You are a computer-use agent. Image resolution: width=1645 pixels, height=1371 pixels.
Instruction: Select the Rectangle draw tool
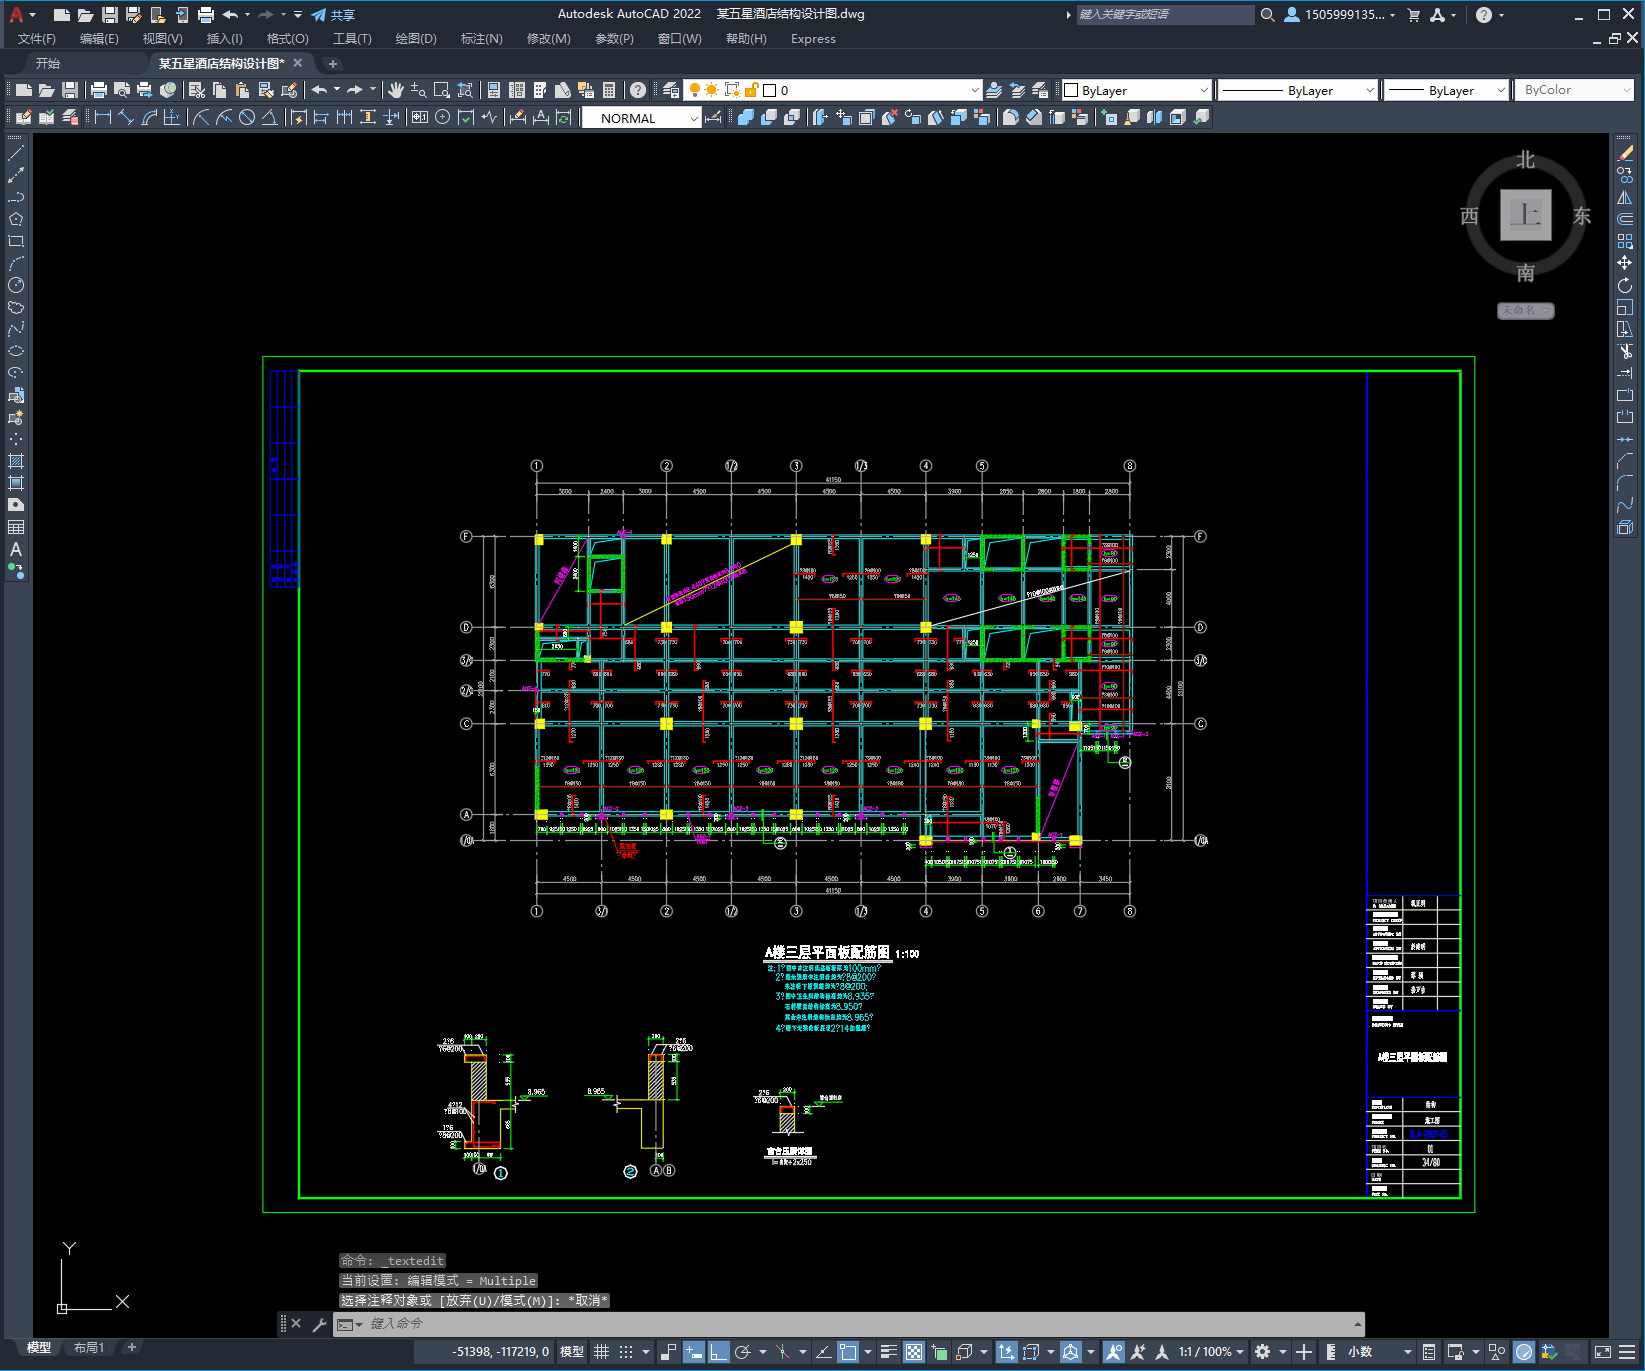pyautogui.click(x=16, y=241)
